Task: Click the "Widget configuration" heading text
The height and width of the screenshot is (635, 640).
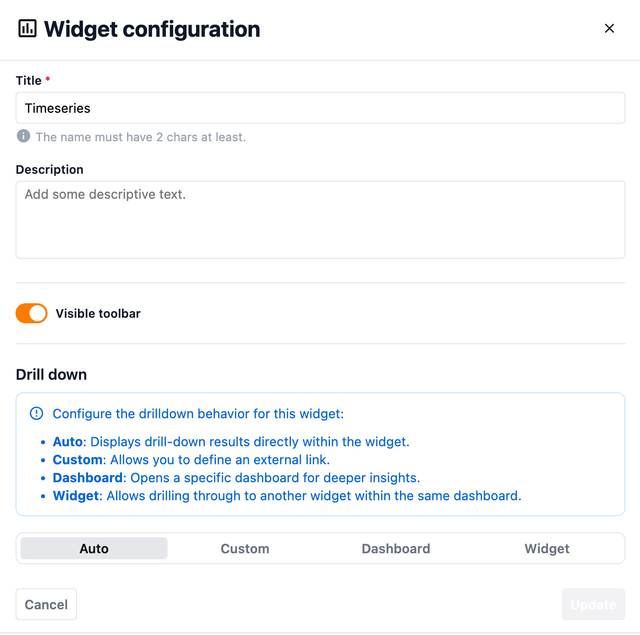Action: point(152,29)
